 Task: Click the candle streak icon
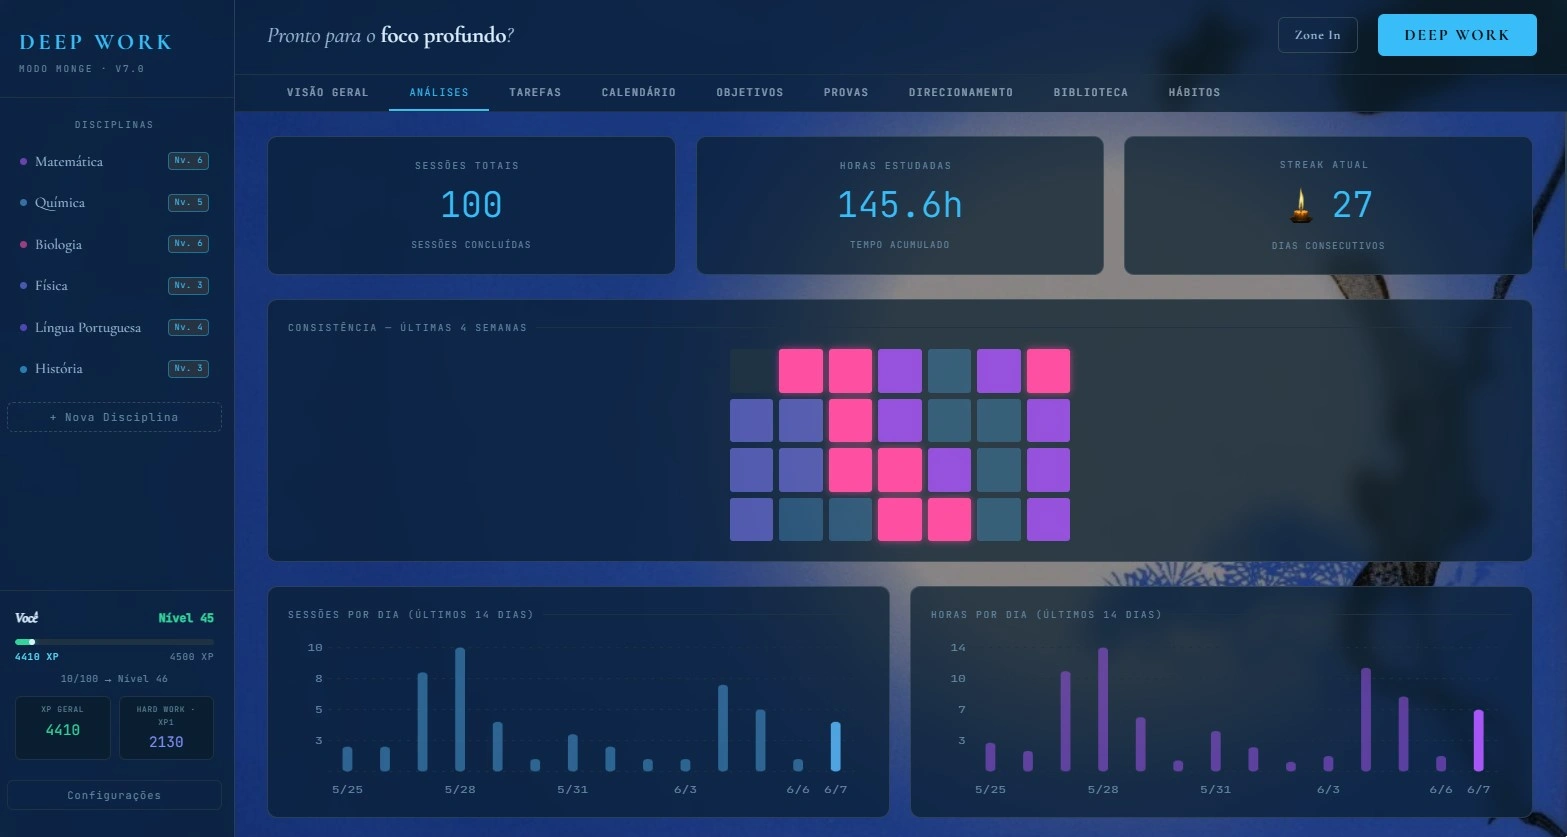pos(1300,205)
